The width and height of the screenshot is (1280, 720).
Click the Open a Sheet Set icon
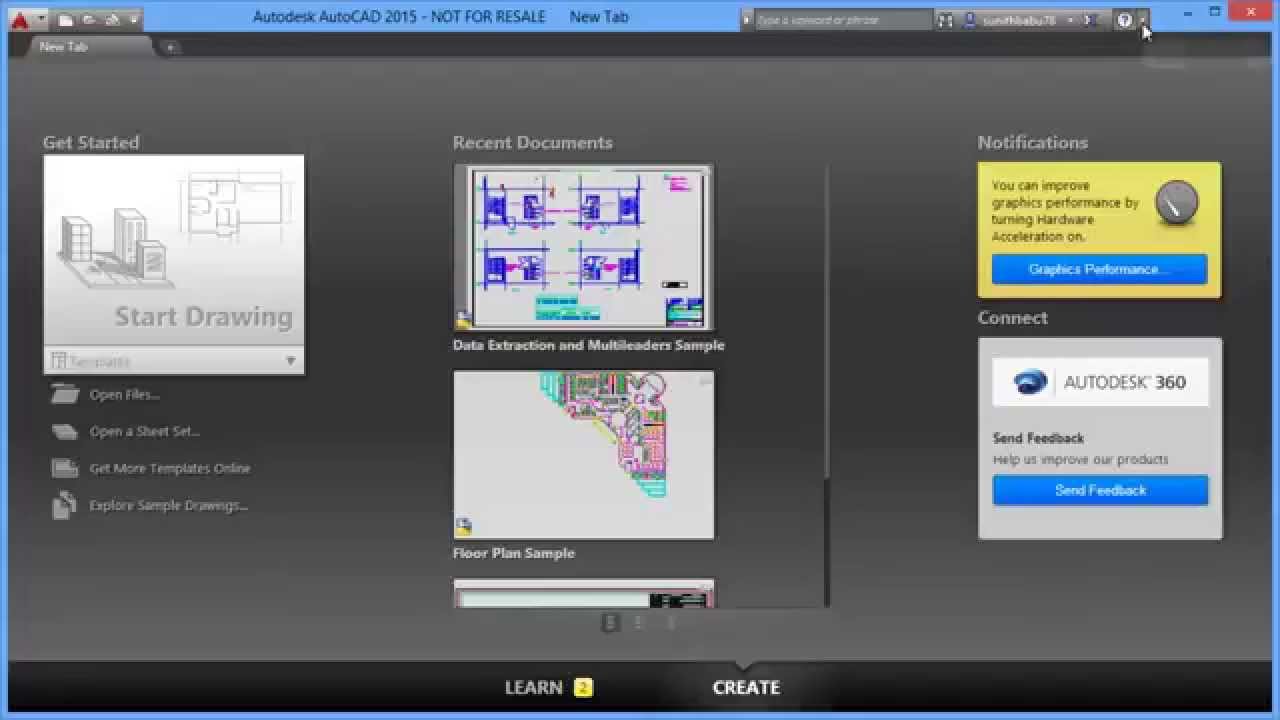[x=65, y=431]
